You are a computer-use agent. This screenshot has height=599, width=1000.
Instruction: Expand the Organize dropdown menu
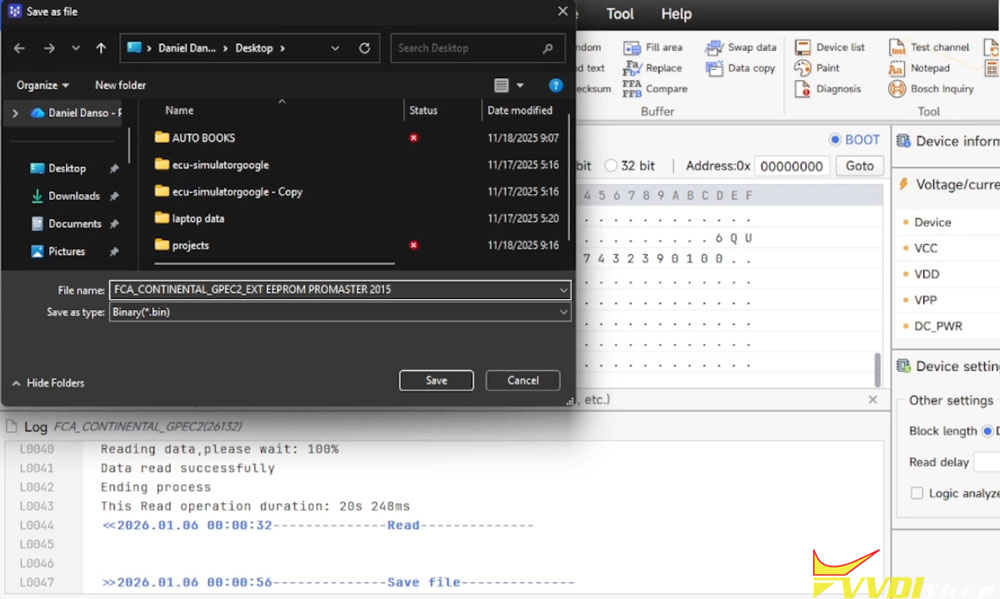coord(43,86)
